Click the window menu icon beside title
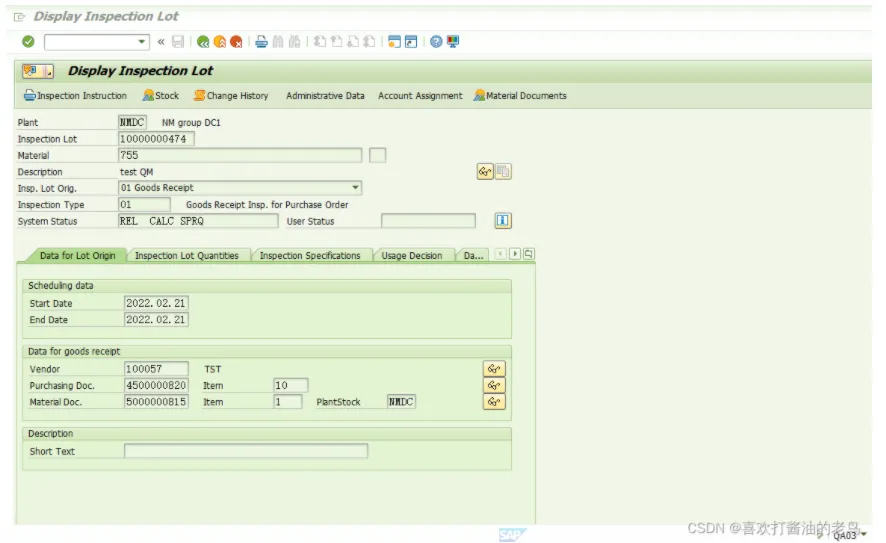 [x=19, y=17]
